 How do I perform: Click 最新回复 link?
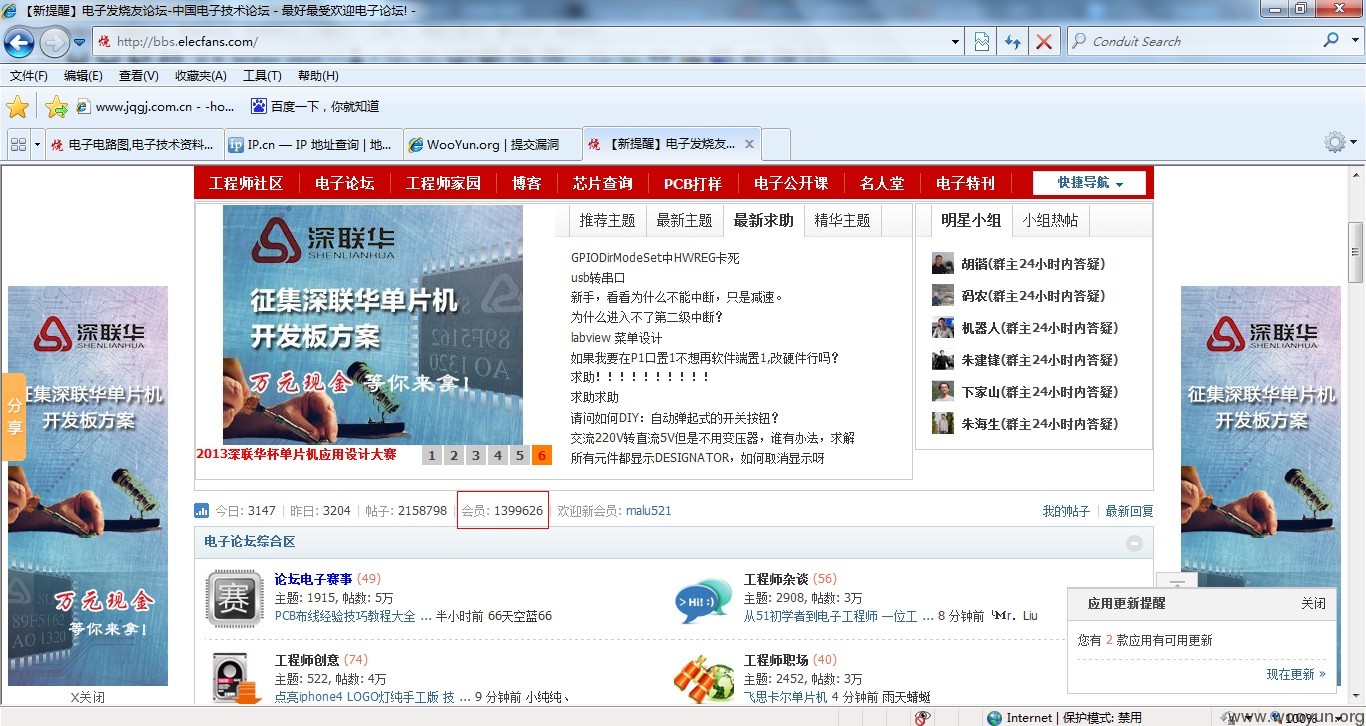coord(1129,511)
